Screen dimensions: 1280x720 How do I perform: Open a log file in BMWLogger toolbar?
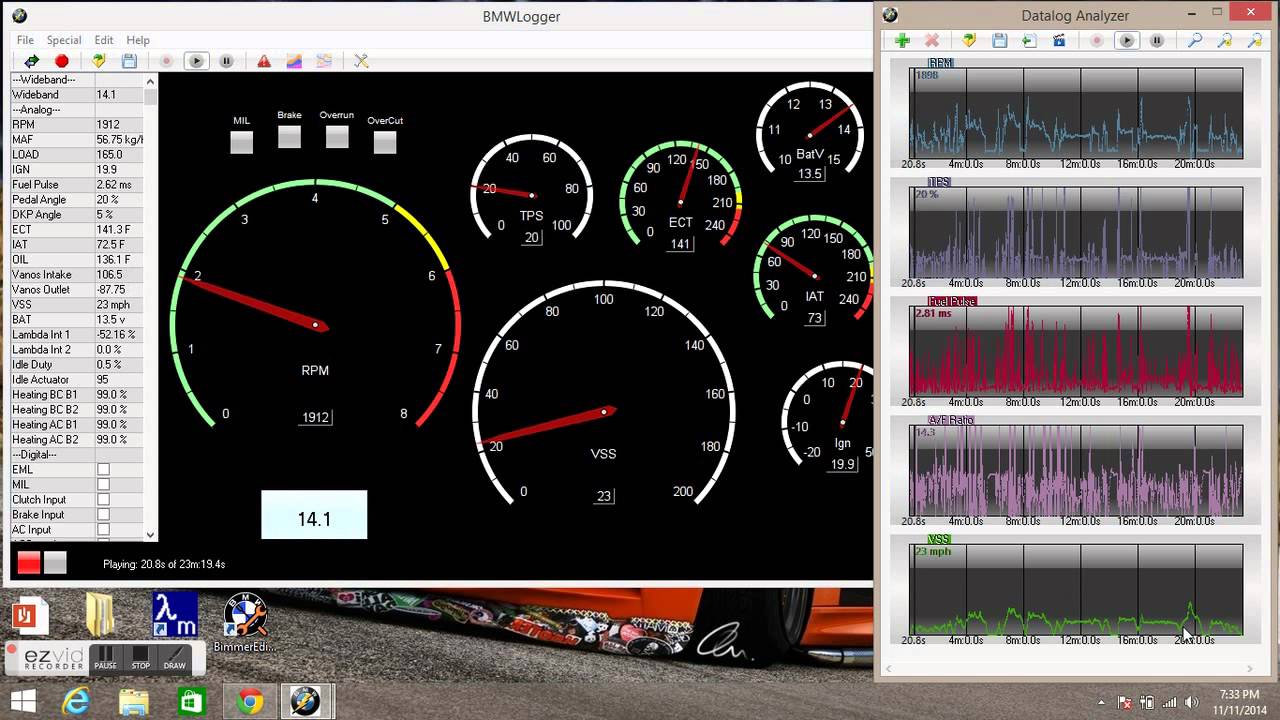pyautogui.click(x=99, y=61)
